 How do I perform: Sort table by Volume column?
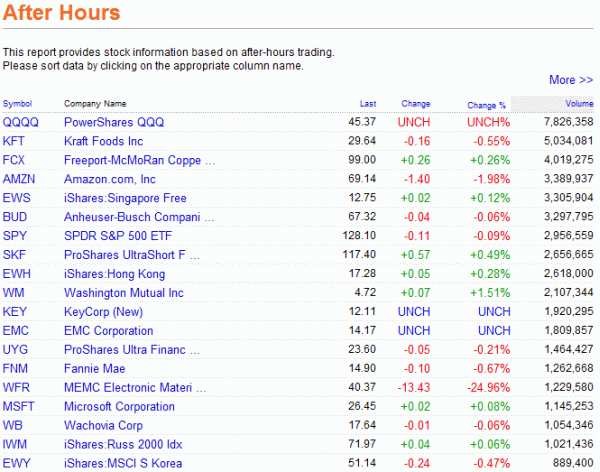(x=579, y=104)
